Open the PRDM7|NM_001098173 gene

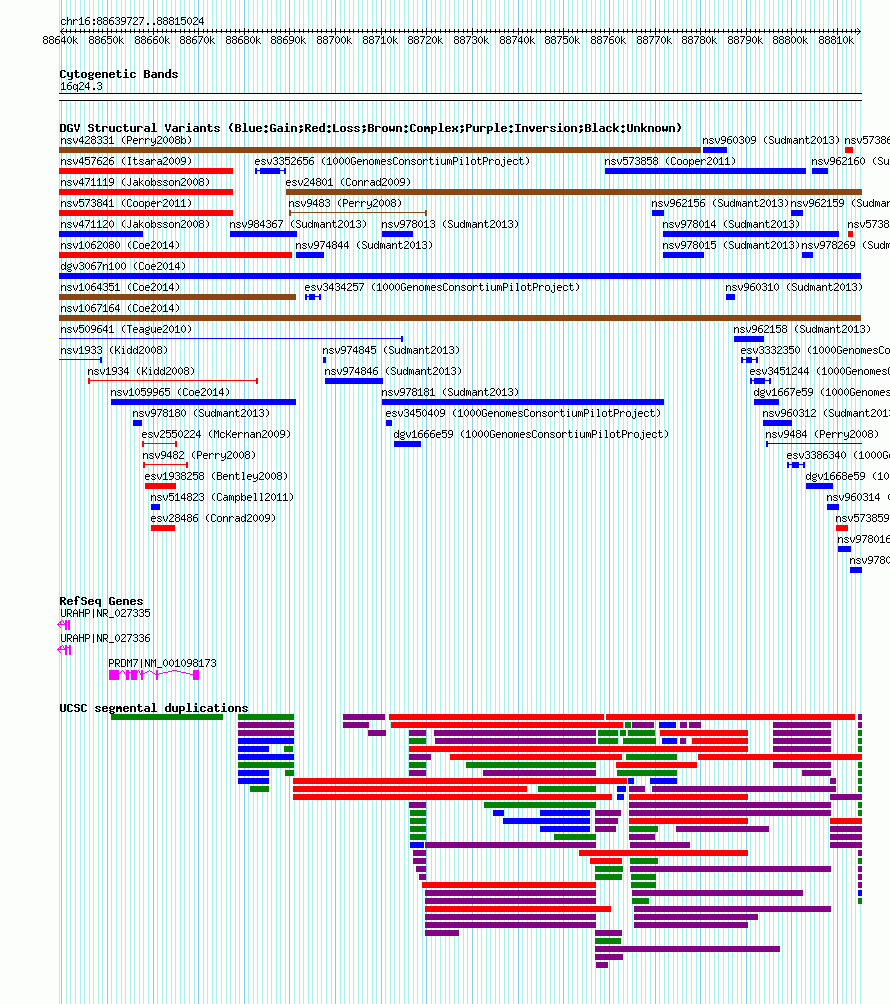point(163,663)
